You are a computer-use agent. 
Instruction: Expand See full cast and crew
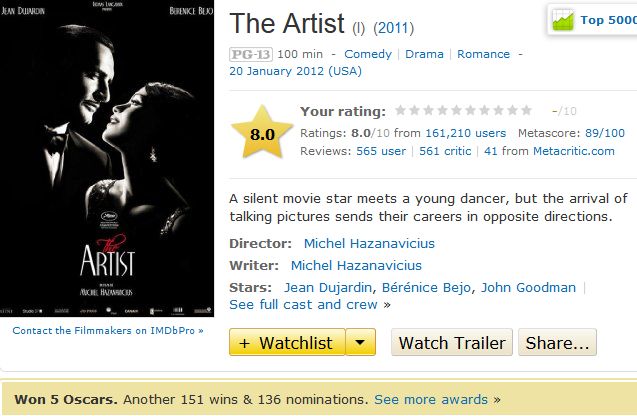point(303,304)
